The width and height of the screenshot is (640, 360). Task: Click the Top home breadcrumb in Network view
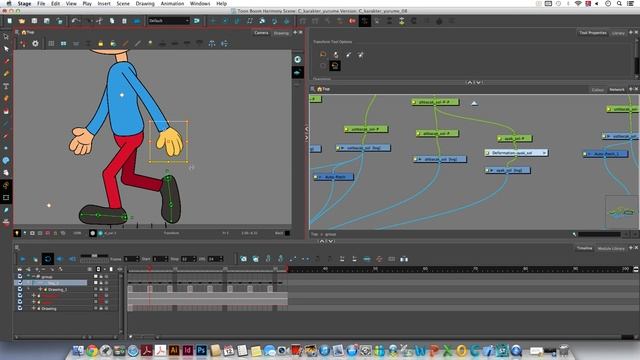[323, 89]
